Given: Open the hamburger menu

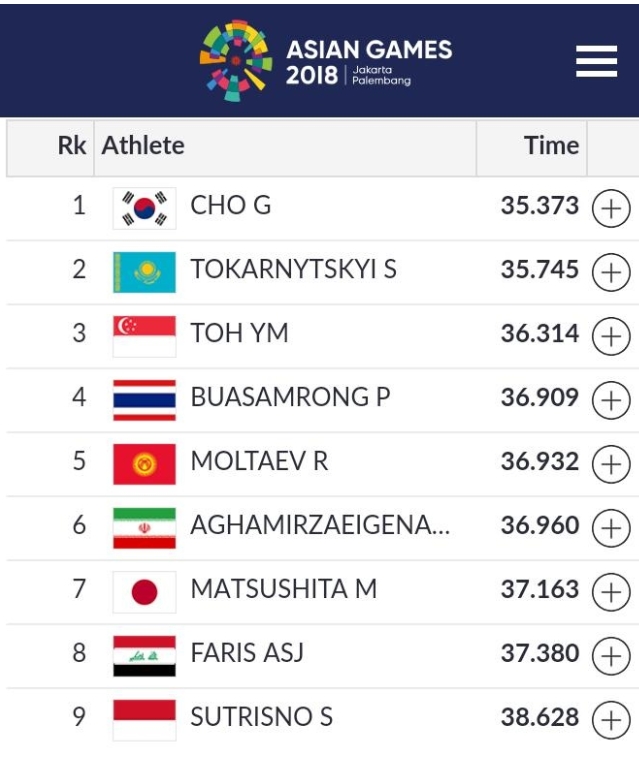Looking at the screenshot, I should 596,61.
